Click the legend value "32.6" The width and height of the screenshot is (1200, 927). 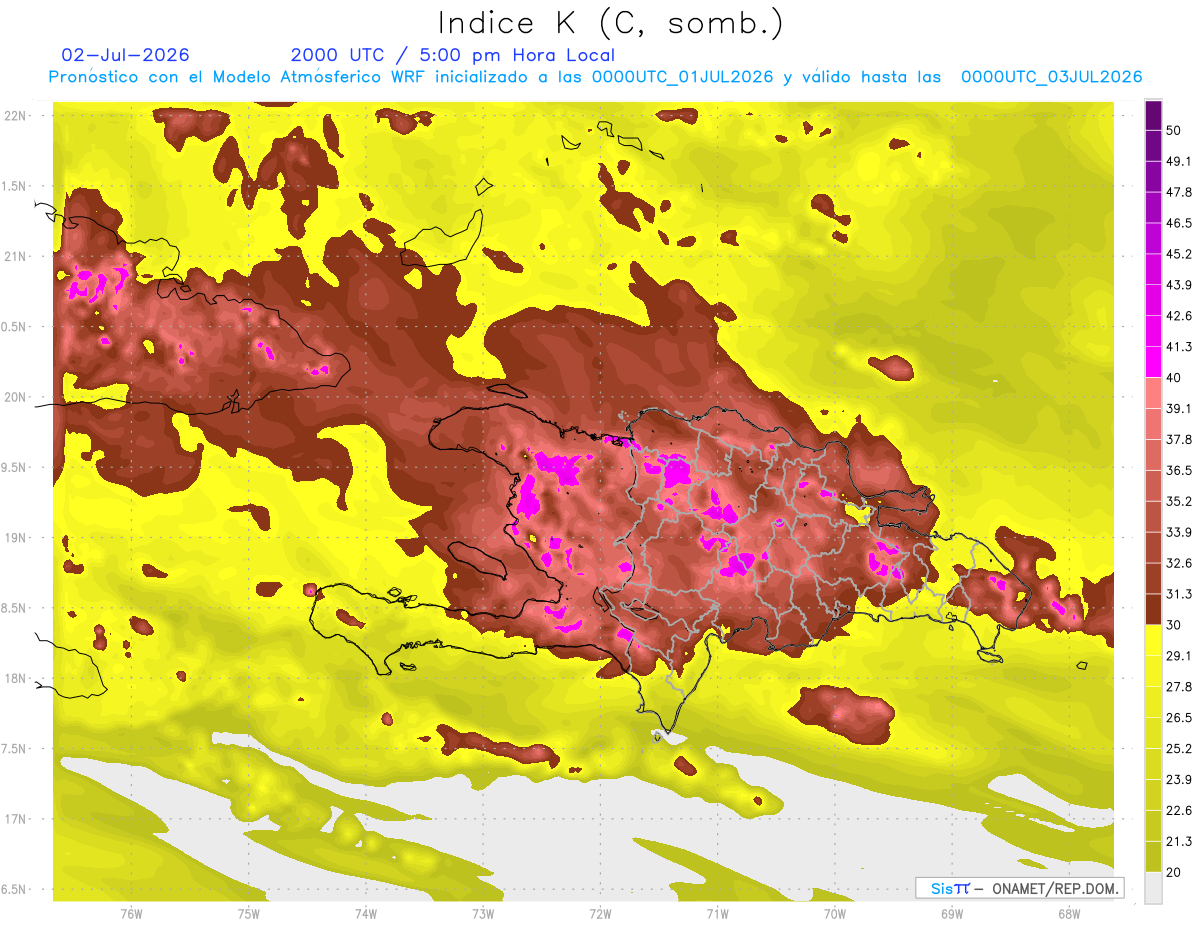click(1179, 563)
